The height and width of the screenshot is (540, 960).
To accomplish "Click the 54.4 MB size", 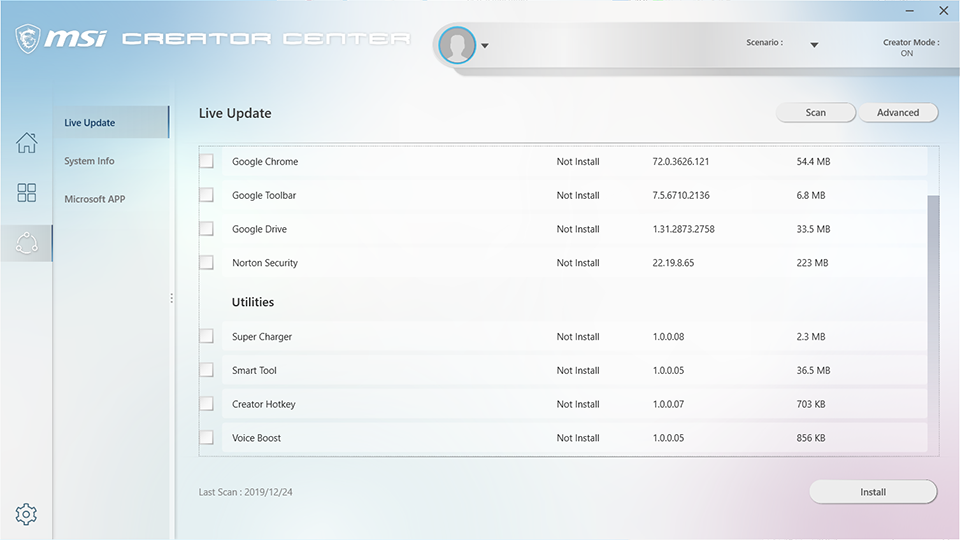I will click(x=813, y=162).
